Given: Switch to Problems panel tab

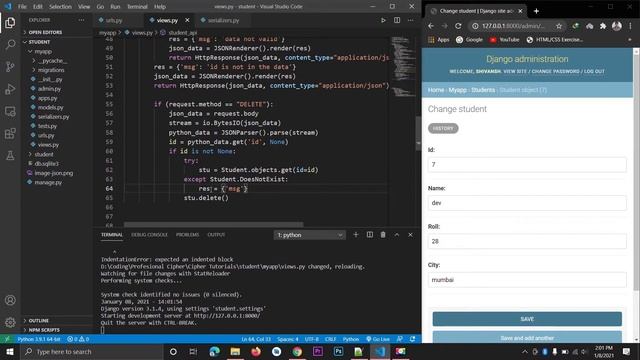Looking at the screenshot, I should tap(187, 235).
